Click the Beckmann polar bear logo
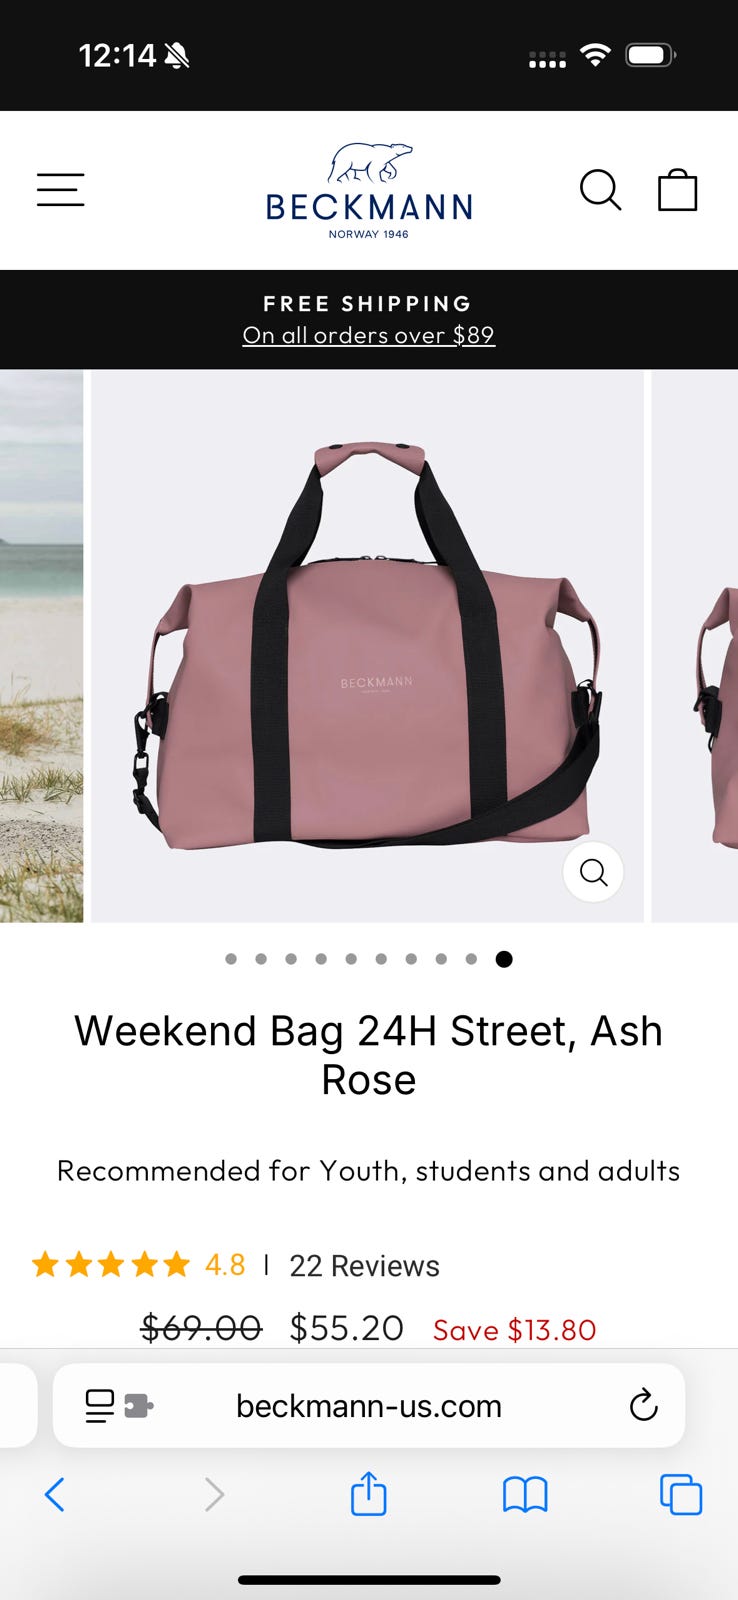The width and height of the screenshot is (738, 1600). point(369,191)
